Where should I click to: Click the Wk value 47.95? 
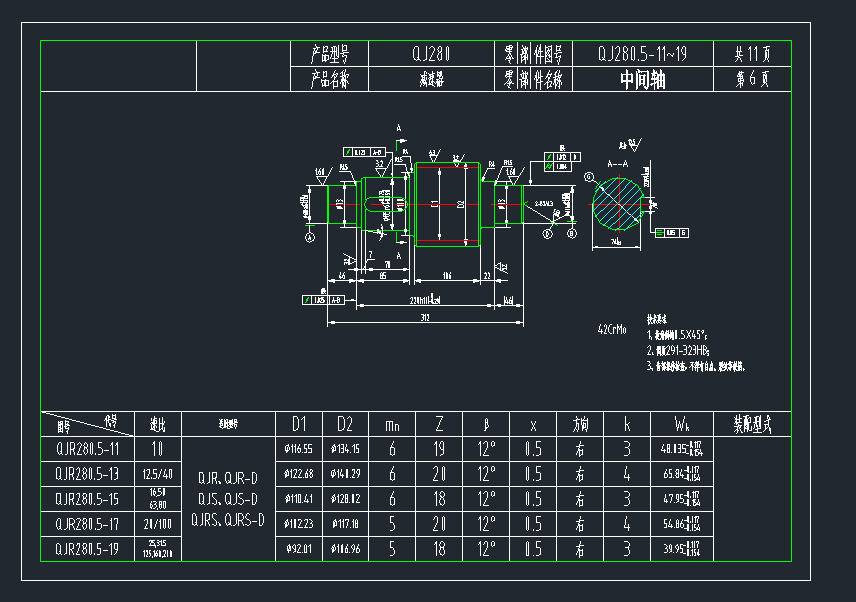(x=681, y=499)
